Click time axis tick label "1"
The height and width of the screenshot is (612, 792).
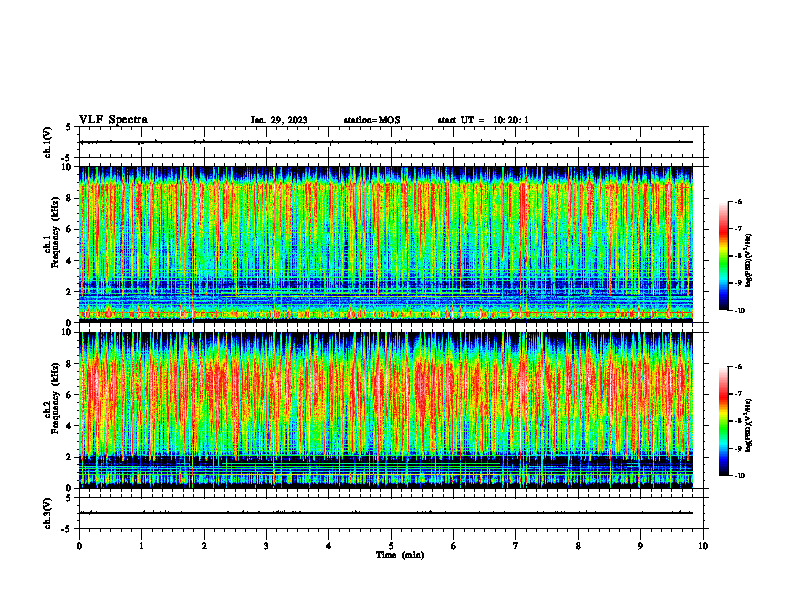click(141, 546)
